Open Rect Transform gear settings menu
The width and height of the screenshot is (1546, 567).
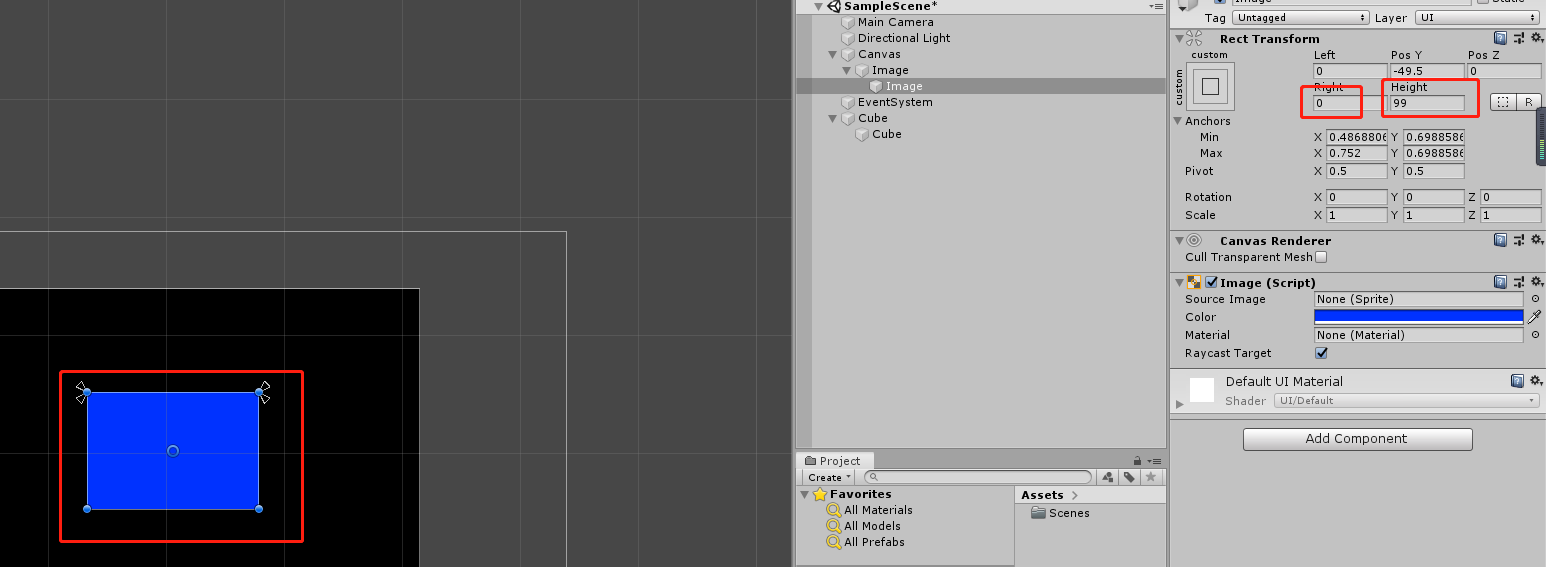coord(1535,39)
